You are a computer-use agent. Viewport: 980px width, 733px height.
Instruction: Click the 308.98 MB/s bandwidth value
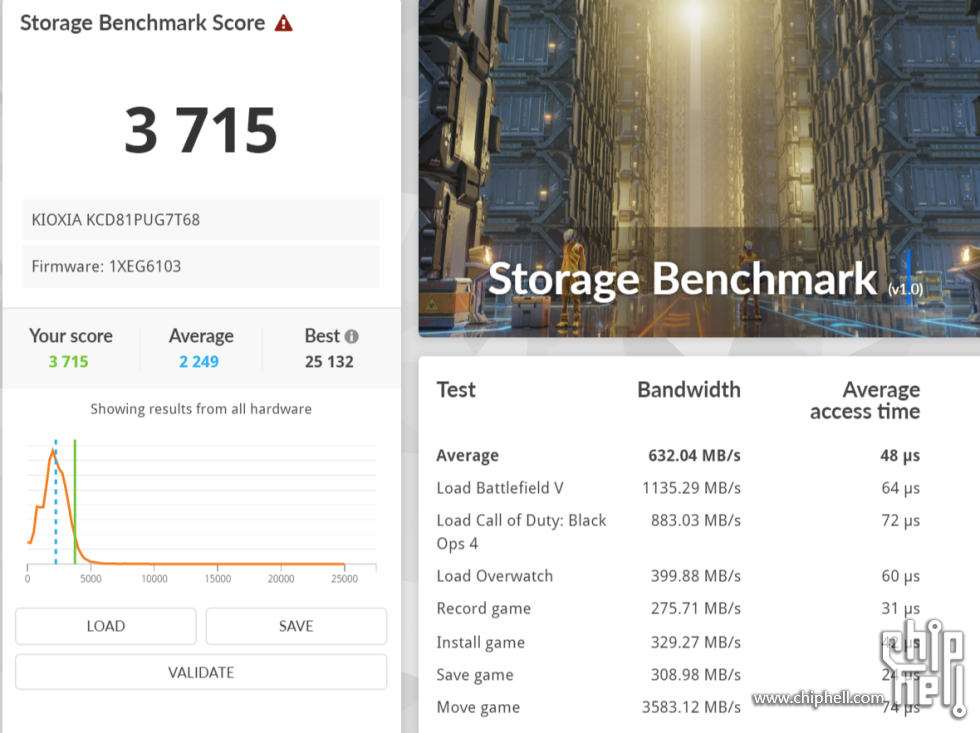coord(696,675)
